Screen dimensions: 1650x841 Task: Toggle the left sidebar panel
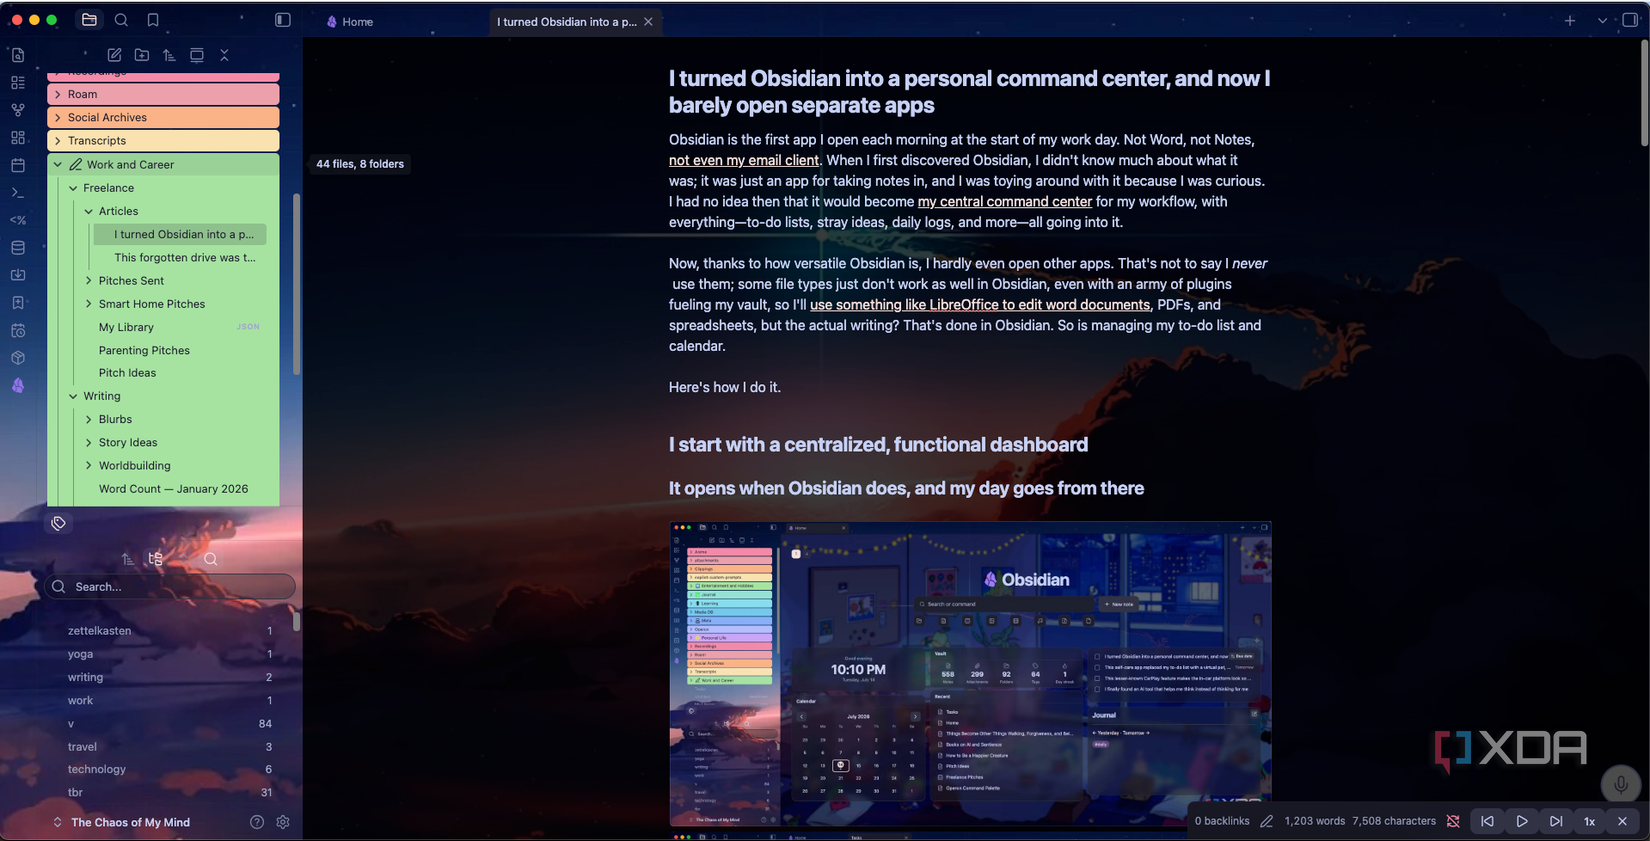[283, 20]
